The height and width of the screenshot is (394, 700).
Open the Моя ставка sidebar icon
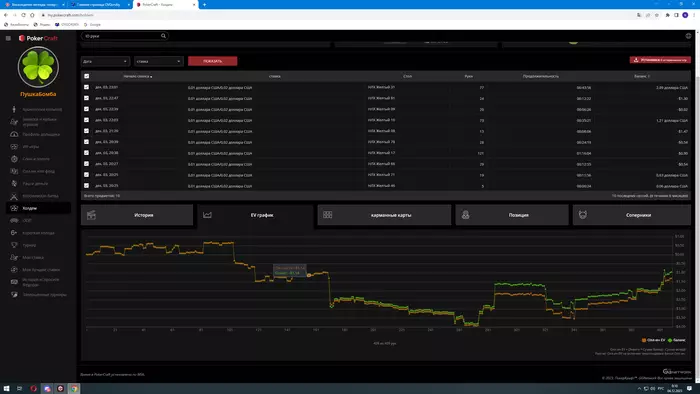pos(14,257)
